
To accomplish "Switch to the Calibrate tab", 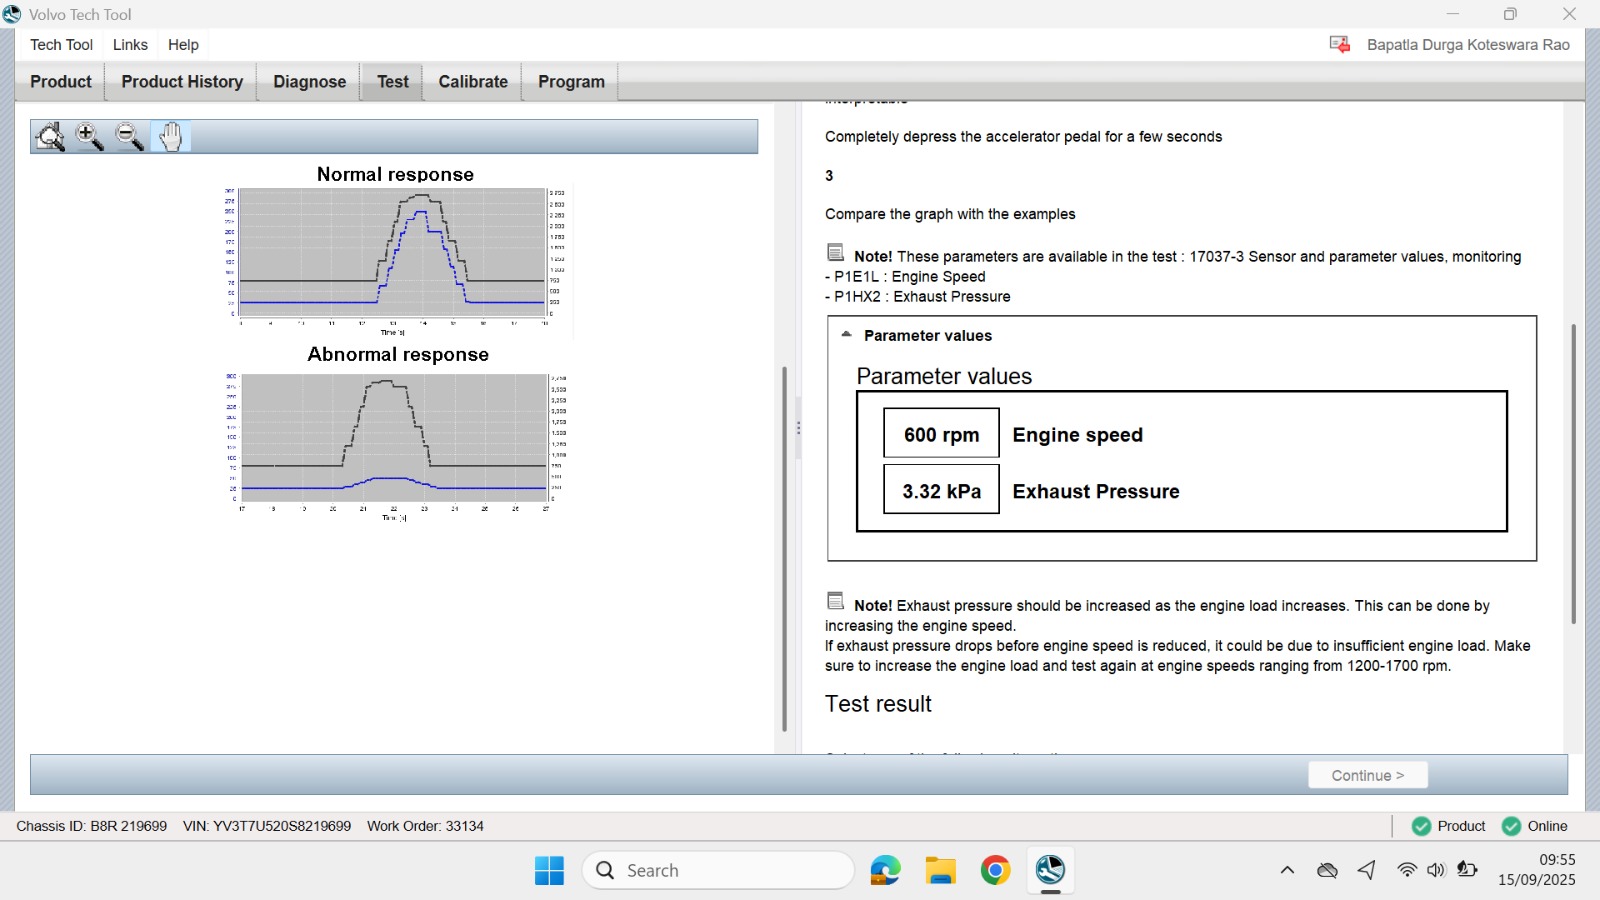I will (473, 82).
